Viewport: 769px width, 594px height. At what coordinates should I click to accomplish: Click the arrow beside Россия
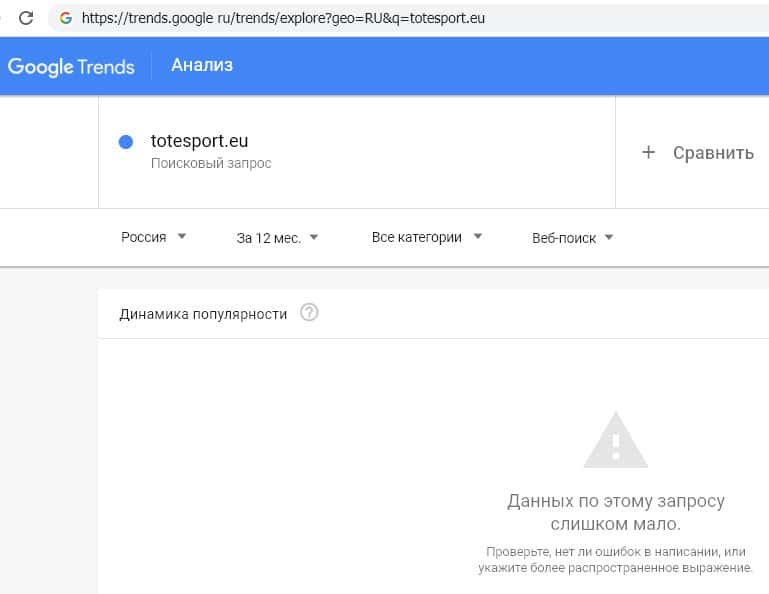pyautogui.click(x=181, y=237)
